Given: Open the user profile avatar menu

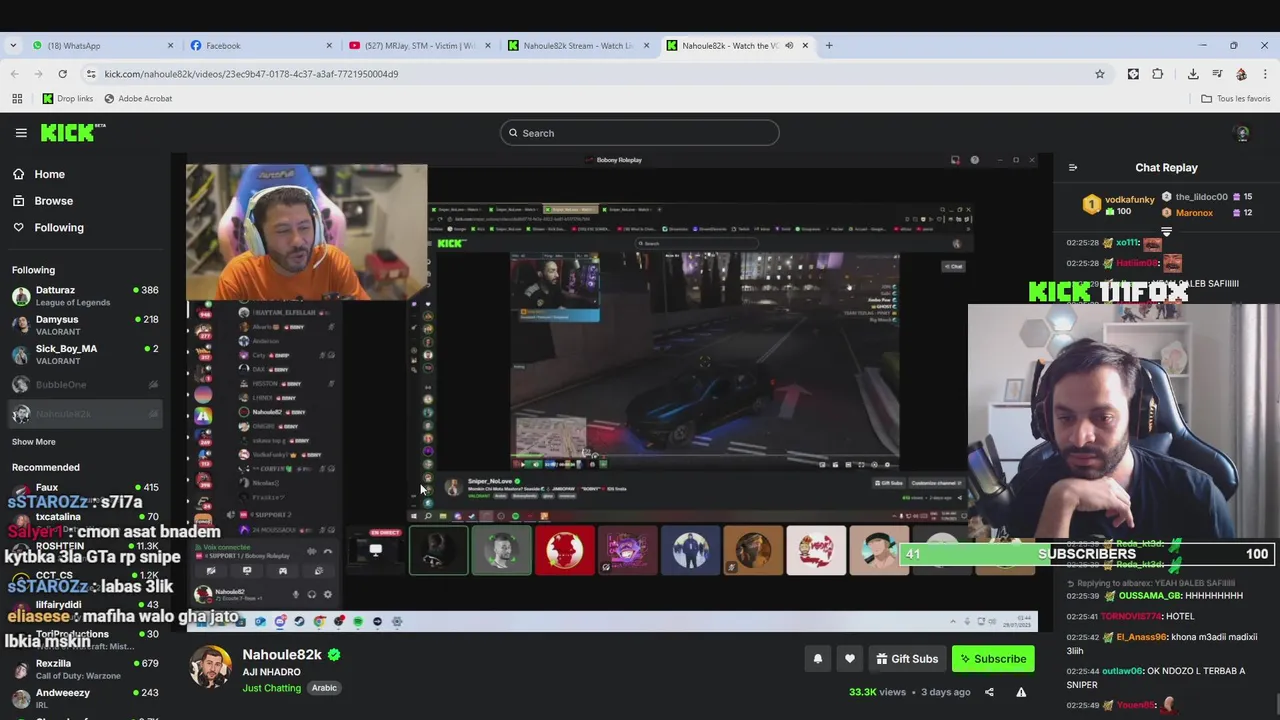Looking at the screenshot, I should pos(1242,133).
